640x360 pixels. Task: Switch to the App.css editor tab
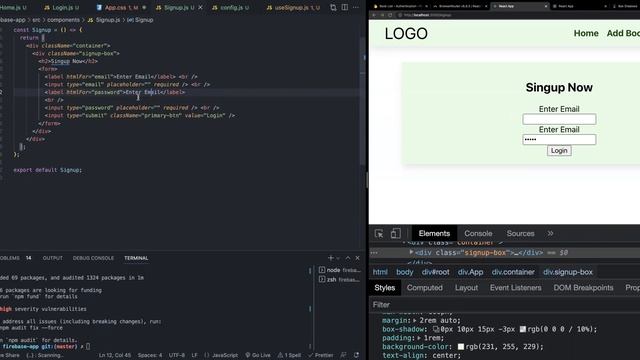pos(121,7)
